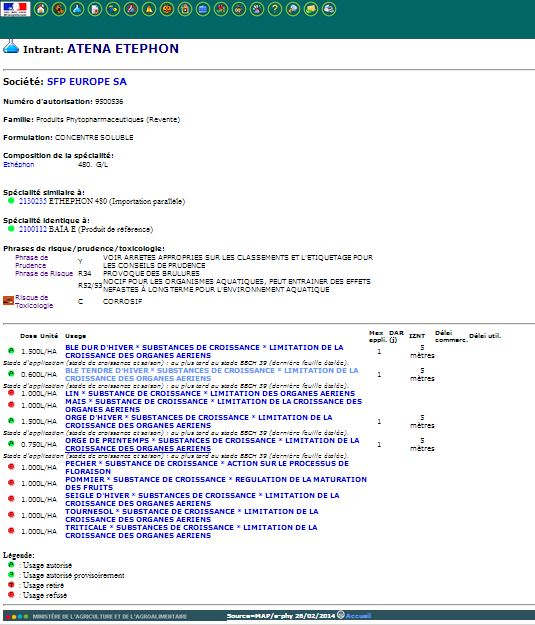Screen dimensions: 535x625
Task: Open the LIN substance de croissance usage
Action: click(210, 393)
